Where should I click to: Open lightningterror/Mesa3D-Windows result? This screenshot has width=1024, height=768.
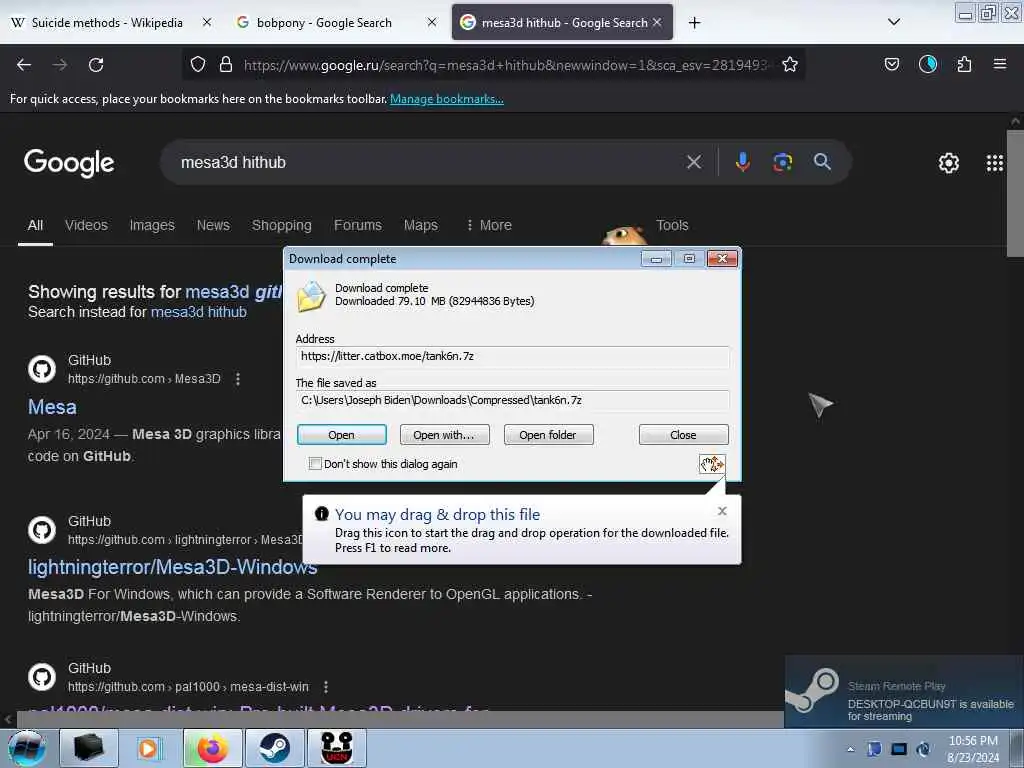172,567
